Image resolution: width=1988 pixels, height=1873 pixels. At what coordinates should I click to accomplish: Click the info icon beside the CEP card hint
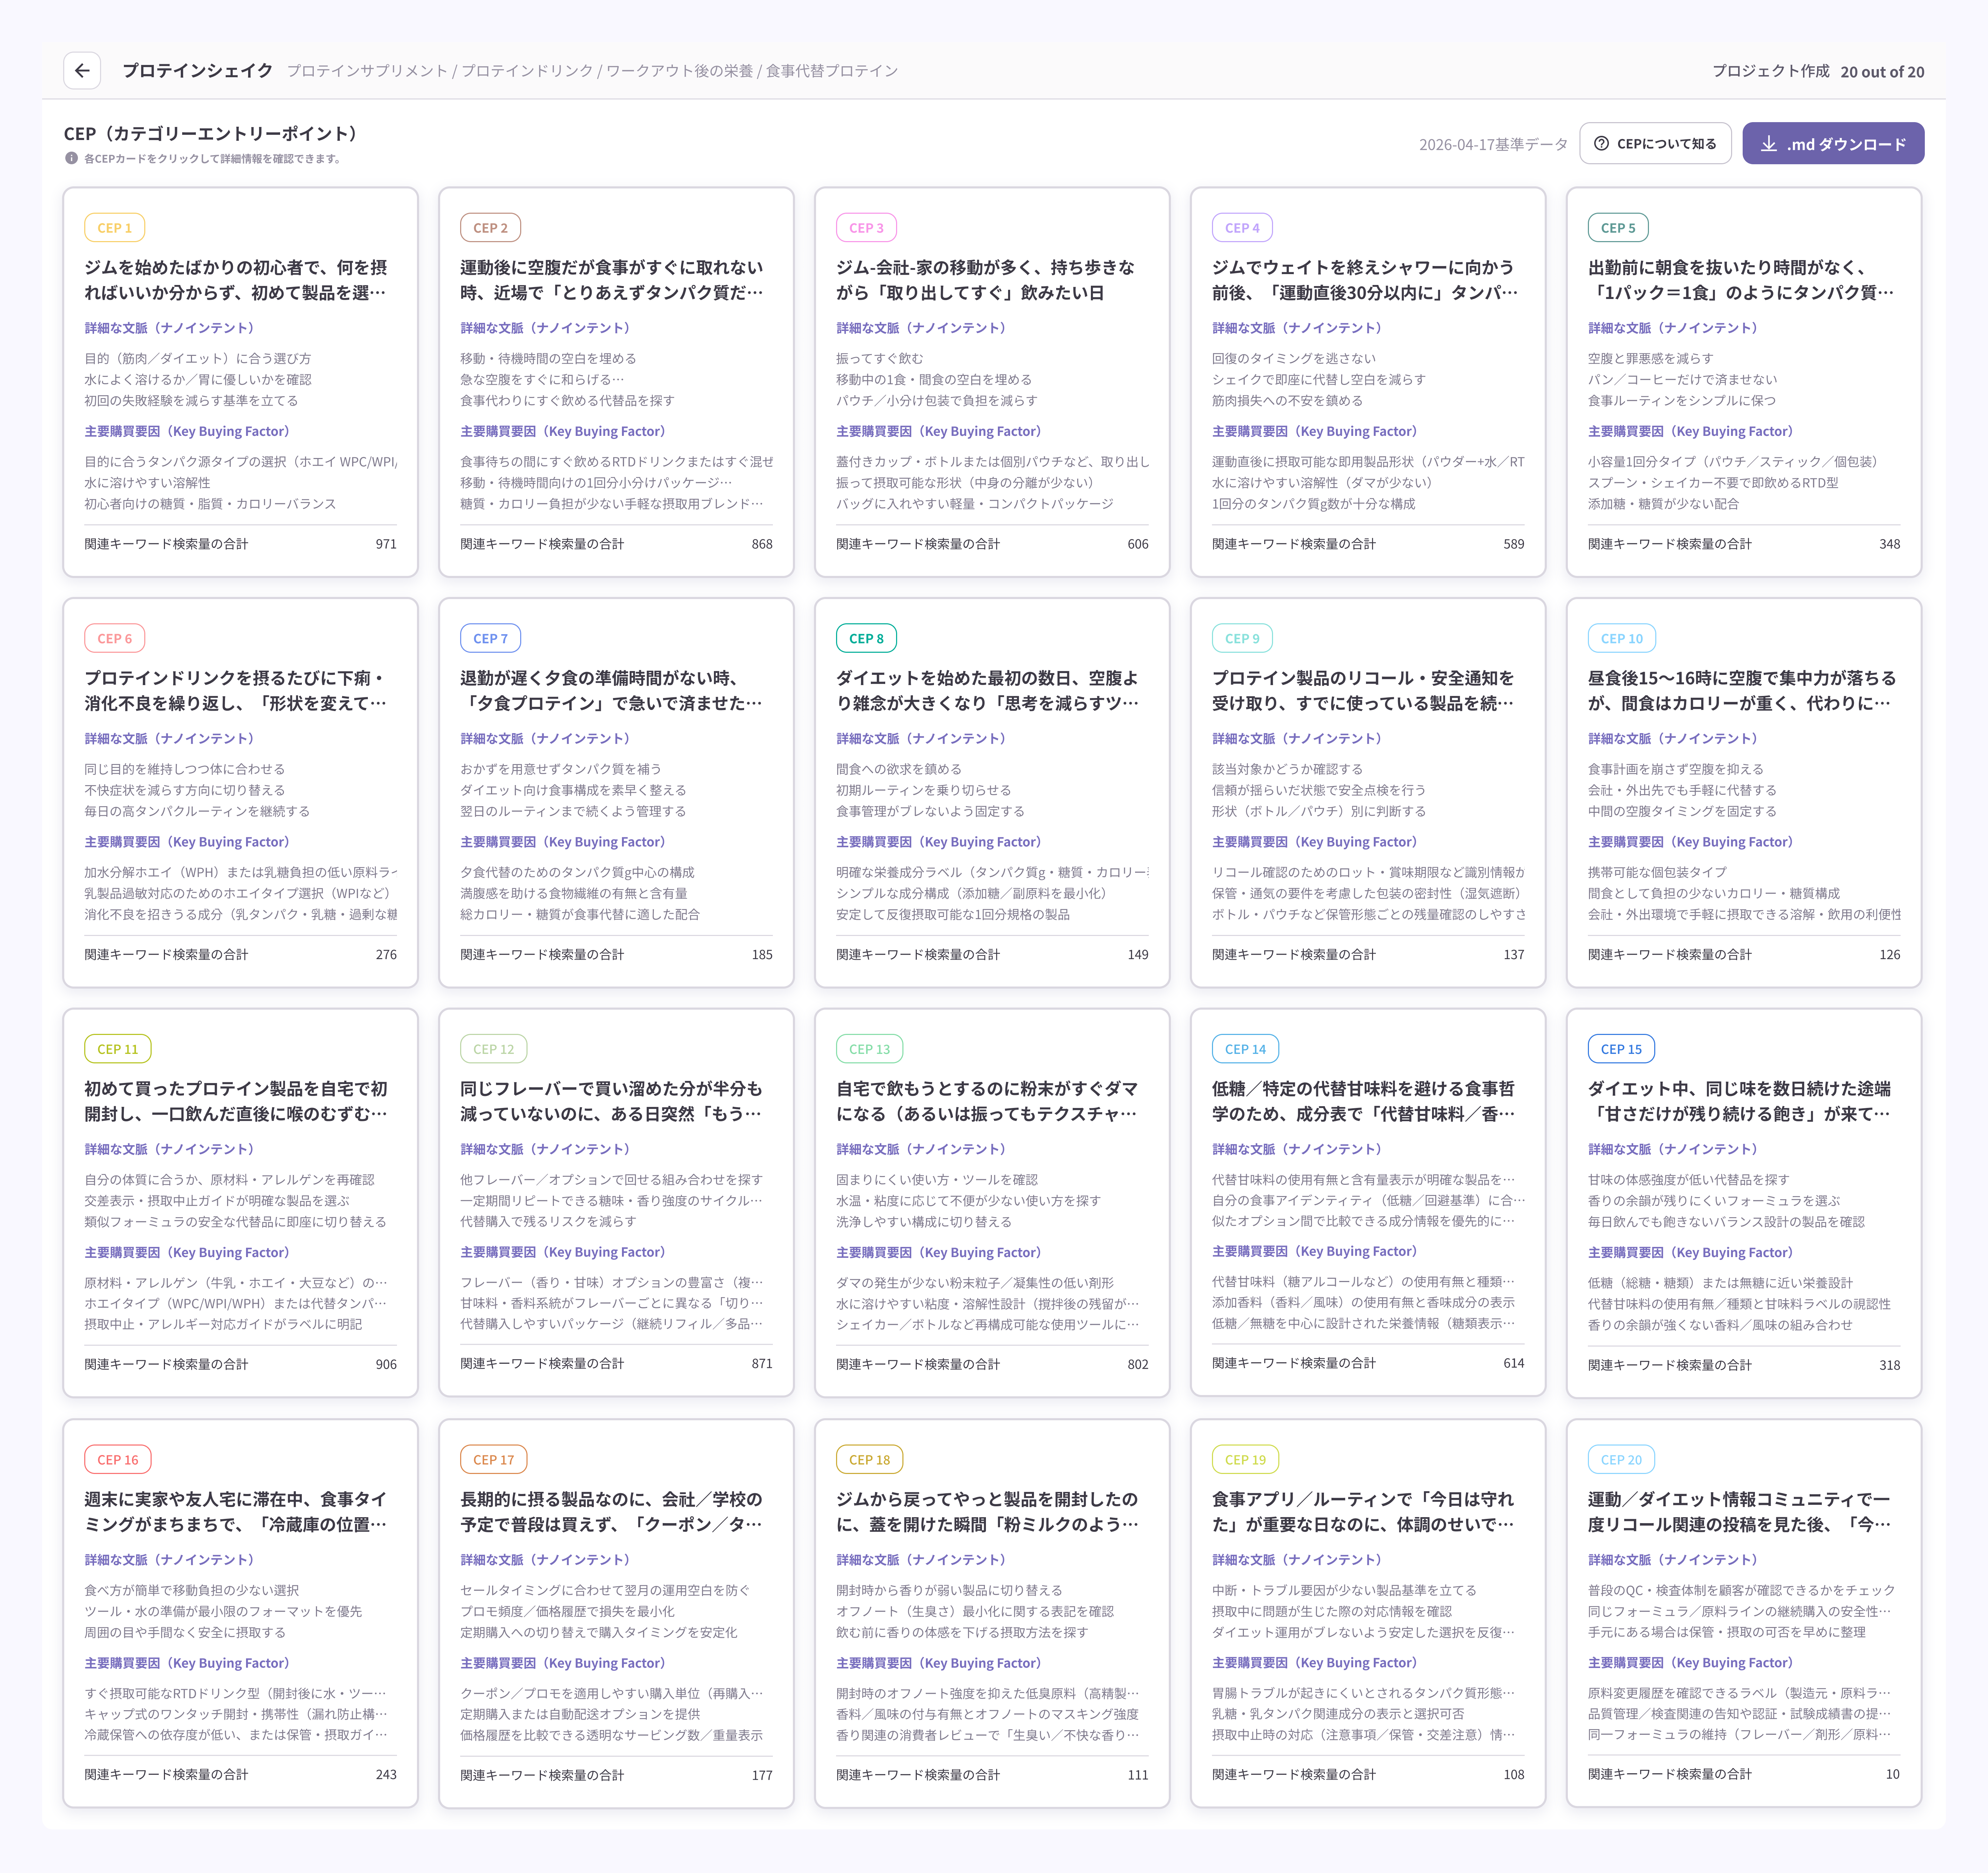click(71, 158)
